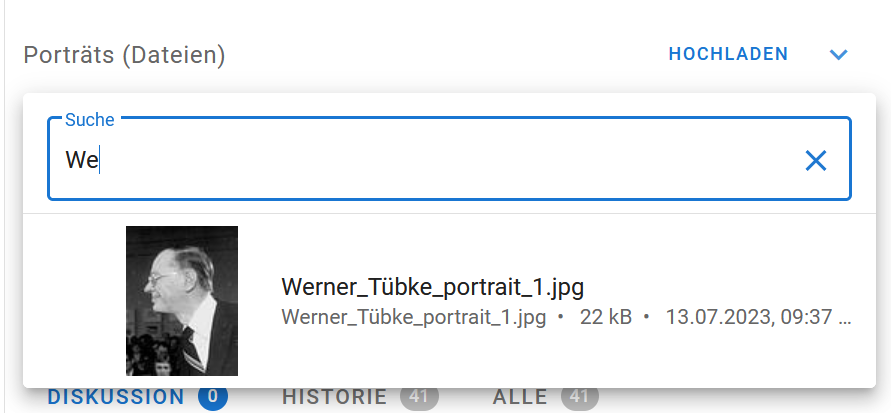Select the Werner_Tübke_portrait_1.jpg result title
The height and width of the screenshot is (413, 891).
(x=432, y=287)
